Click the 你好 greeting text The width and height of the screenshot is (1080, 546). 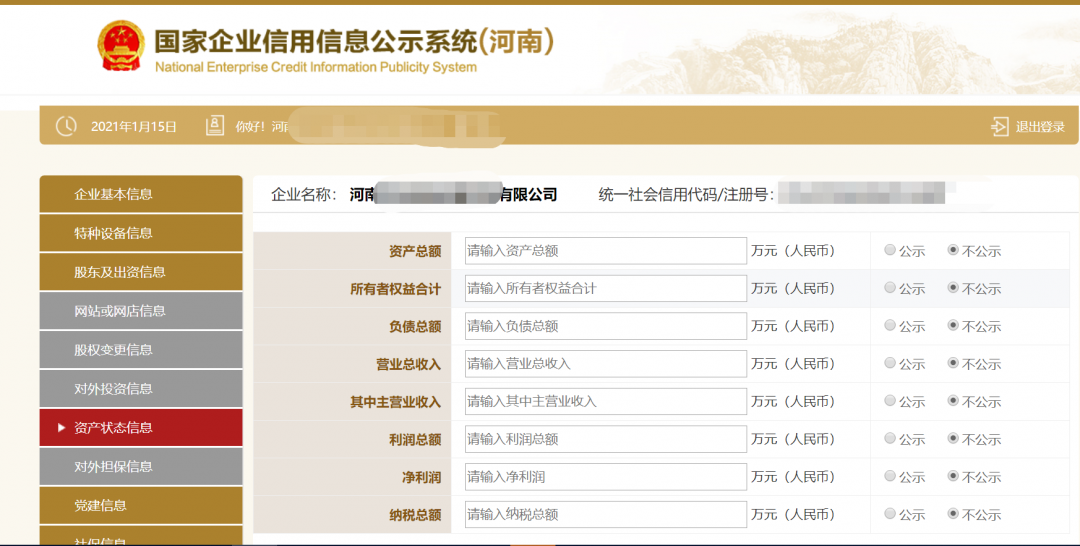[x=249, y=127]
